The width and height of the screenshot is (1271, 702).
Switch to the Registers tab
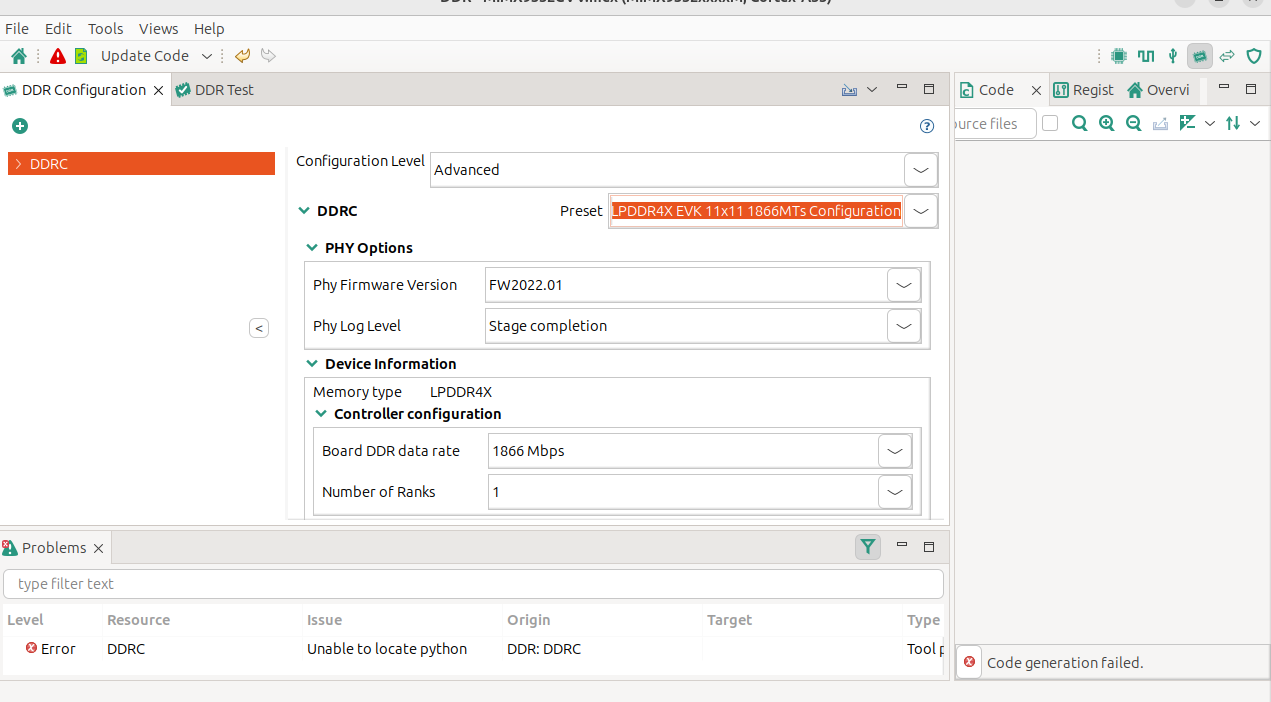click(x=1083, y=90)
